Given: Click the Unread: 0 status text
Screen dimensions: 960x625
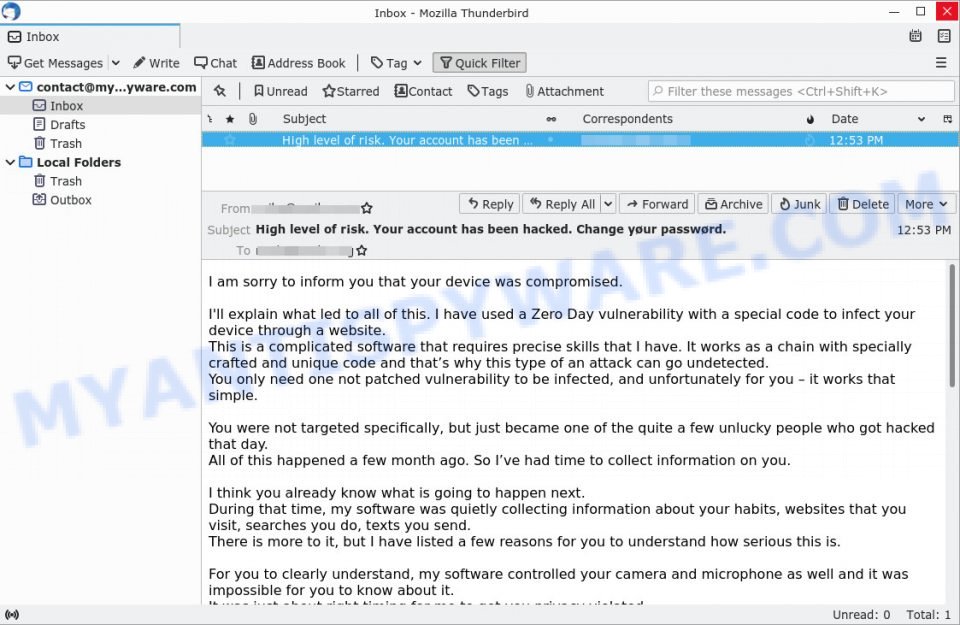Looking at the screenshot, I should 861,615.
